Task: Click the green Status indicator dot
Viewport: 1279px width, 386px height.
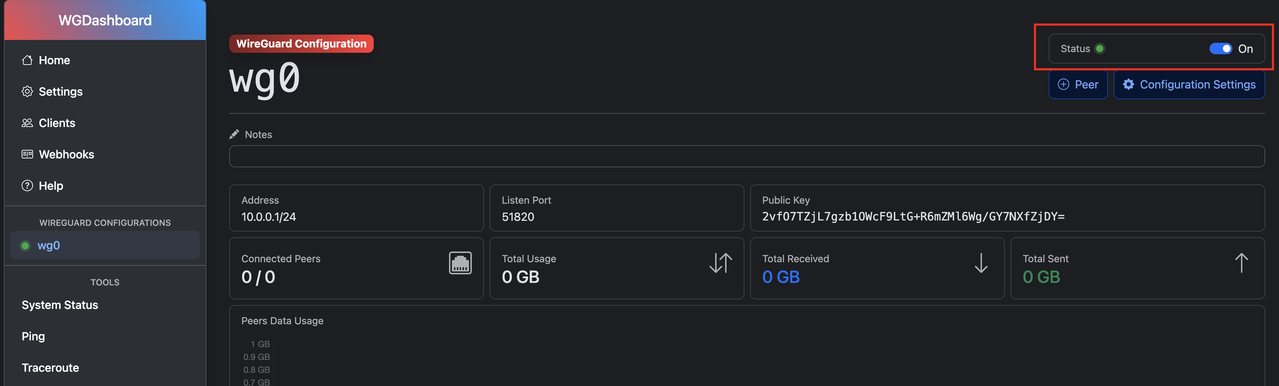Action: coord(1099,48)
